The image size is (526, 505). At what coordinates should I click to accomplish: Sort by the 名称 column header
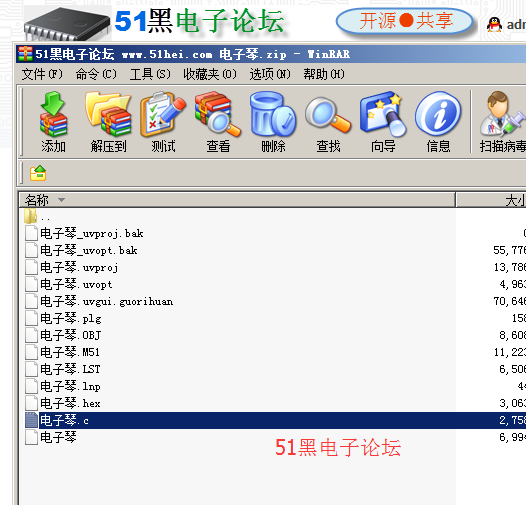[x=237, y=200]
